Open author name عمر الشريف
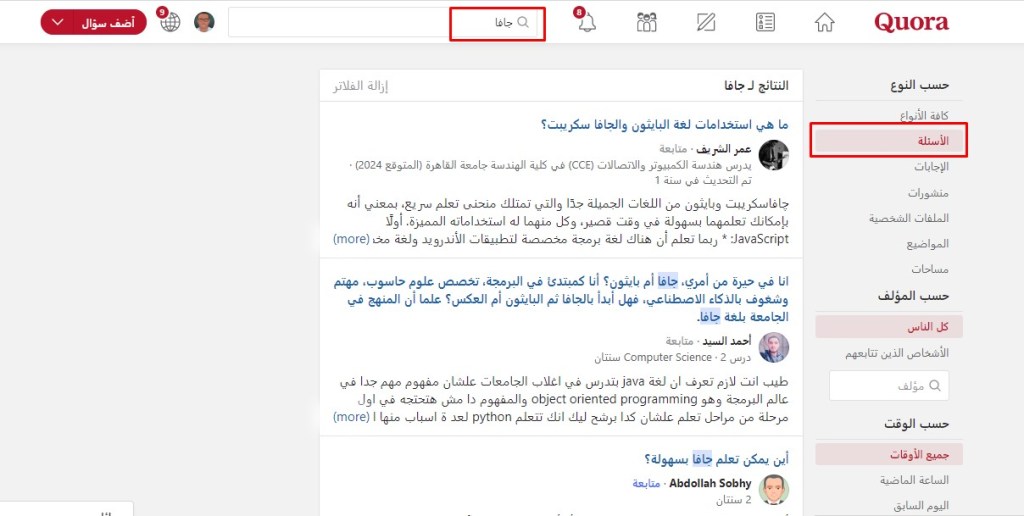This screenshot has width=1024, height=516. click(x=724, y=148)
